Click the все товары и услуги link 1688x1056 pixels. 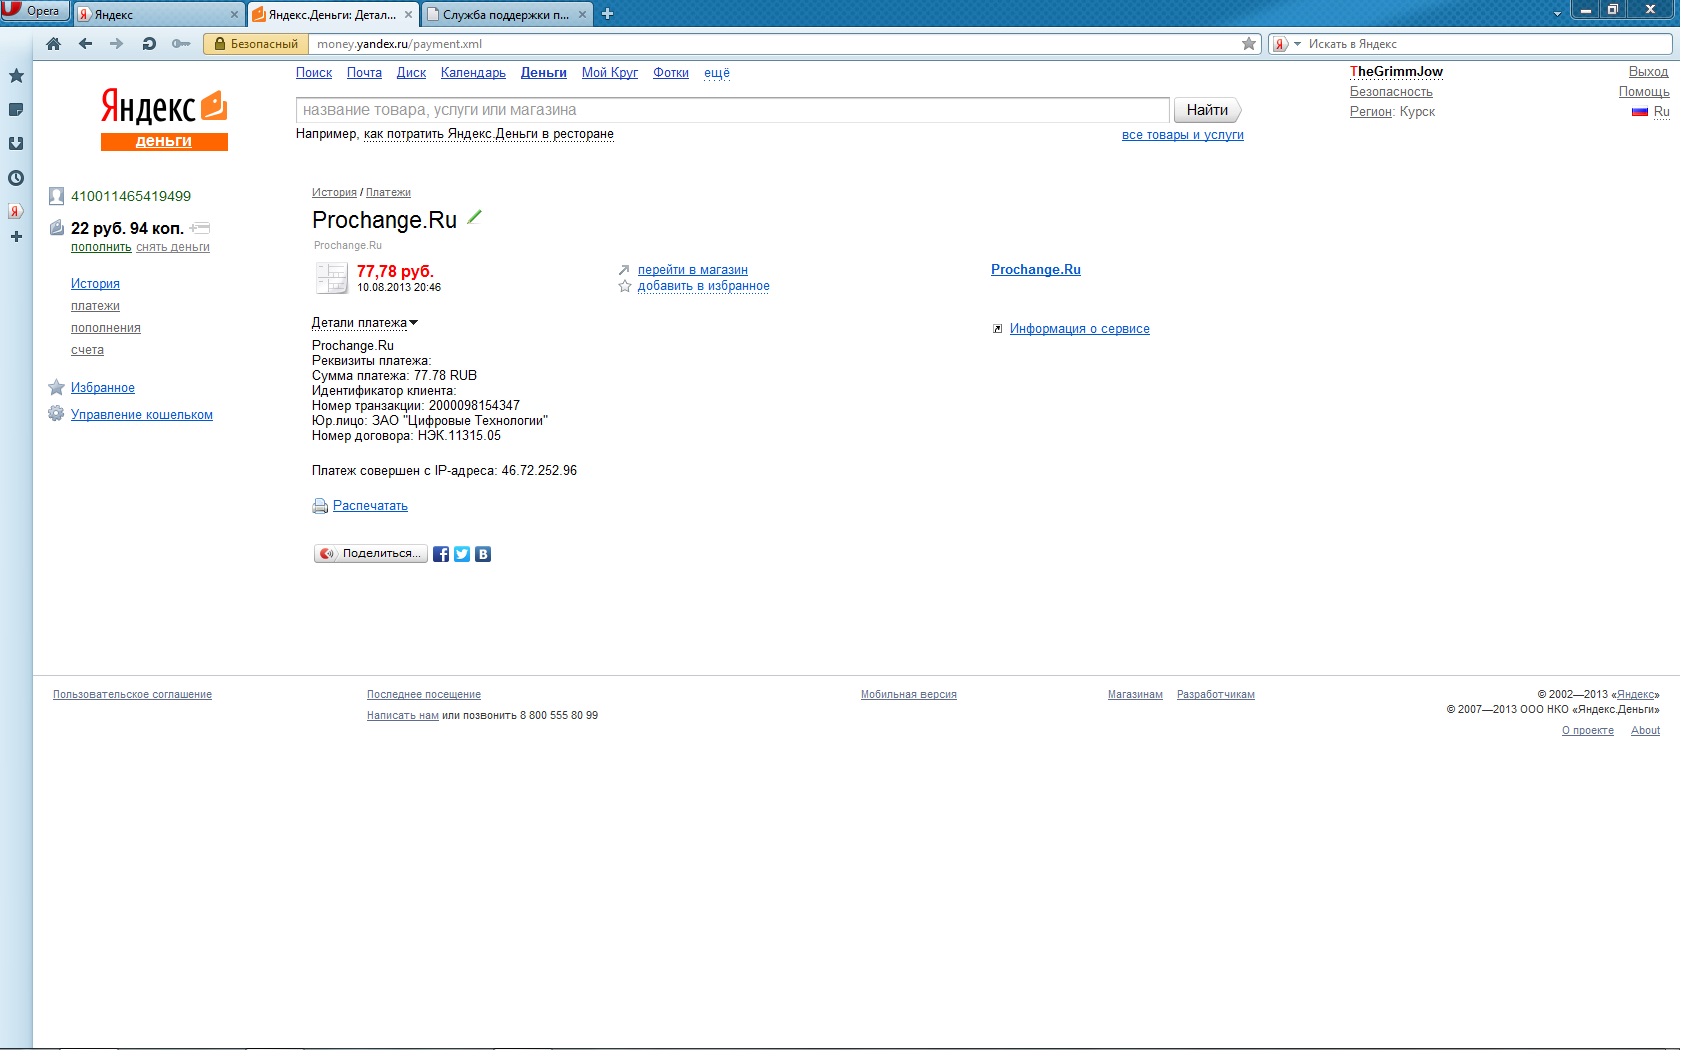pos(1183,135)
